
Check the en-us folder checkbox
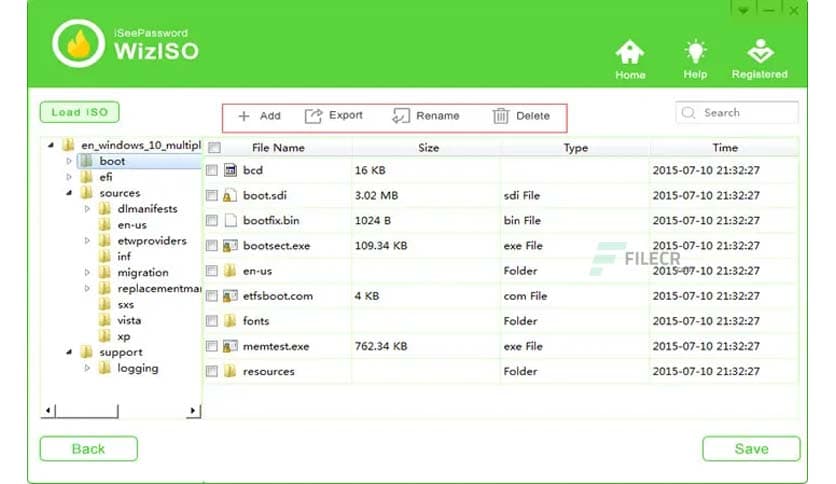pos(212,270)
